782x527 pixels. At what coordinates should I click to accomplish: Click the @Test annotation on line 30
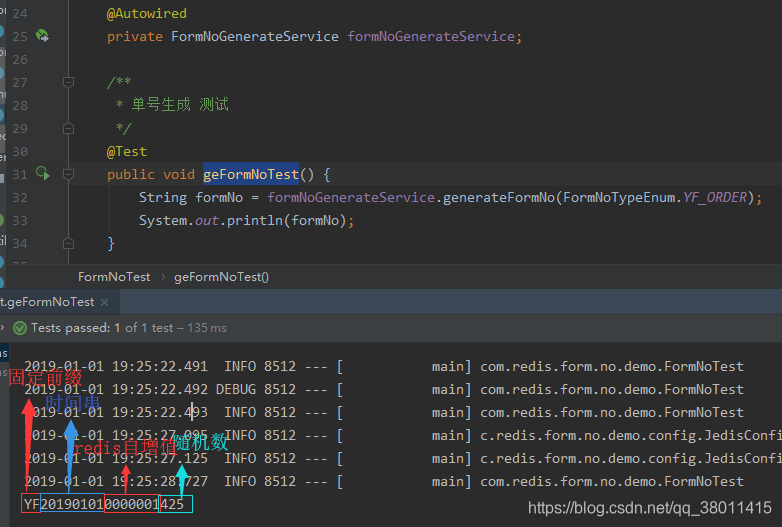click(127, 152)
